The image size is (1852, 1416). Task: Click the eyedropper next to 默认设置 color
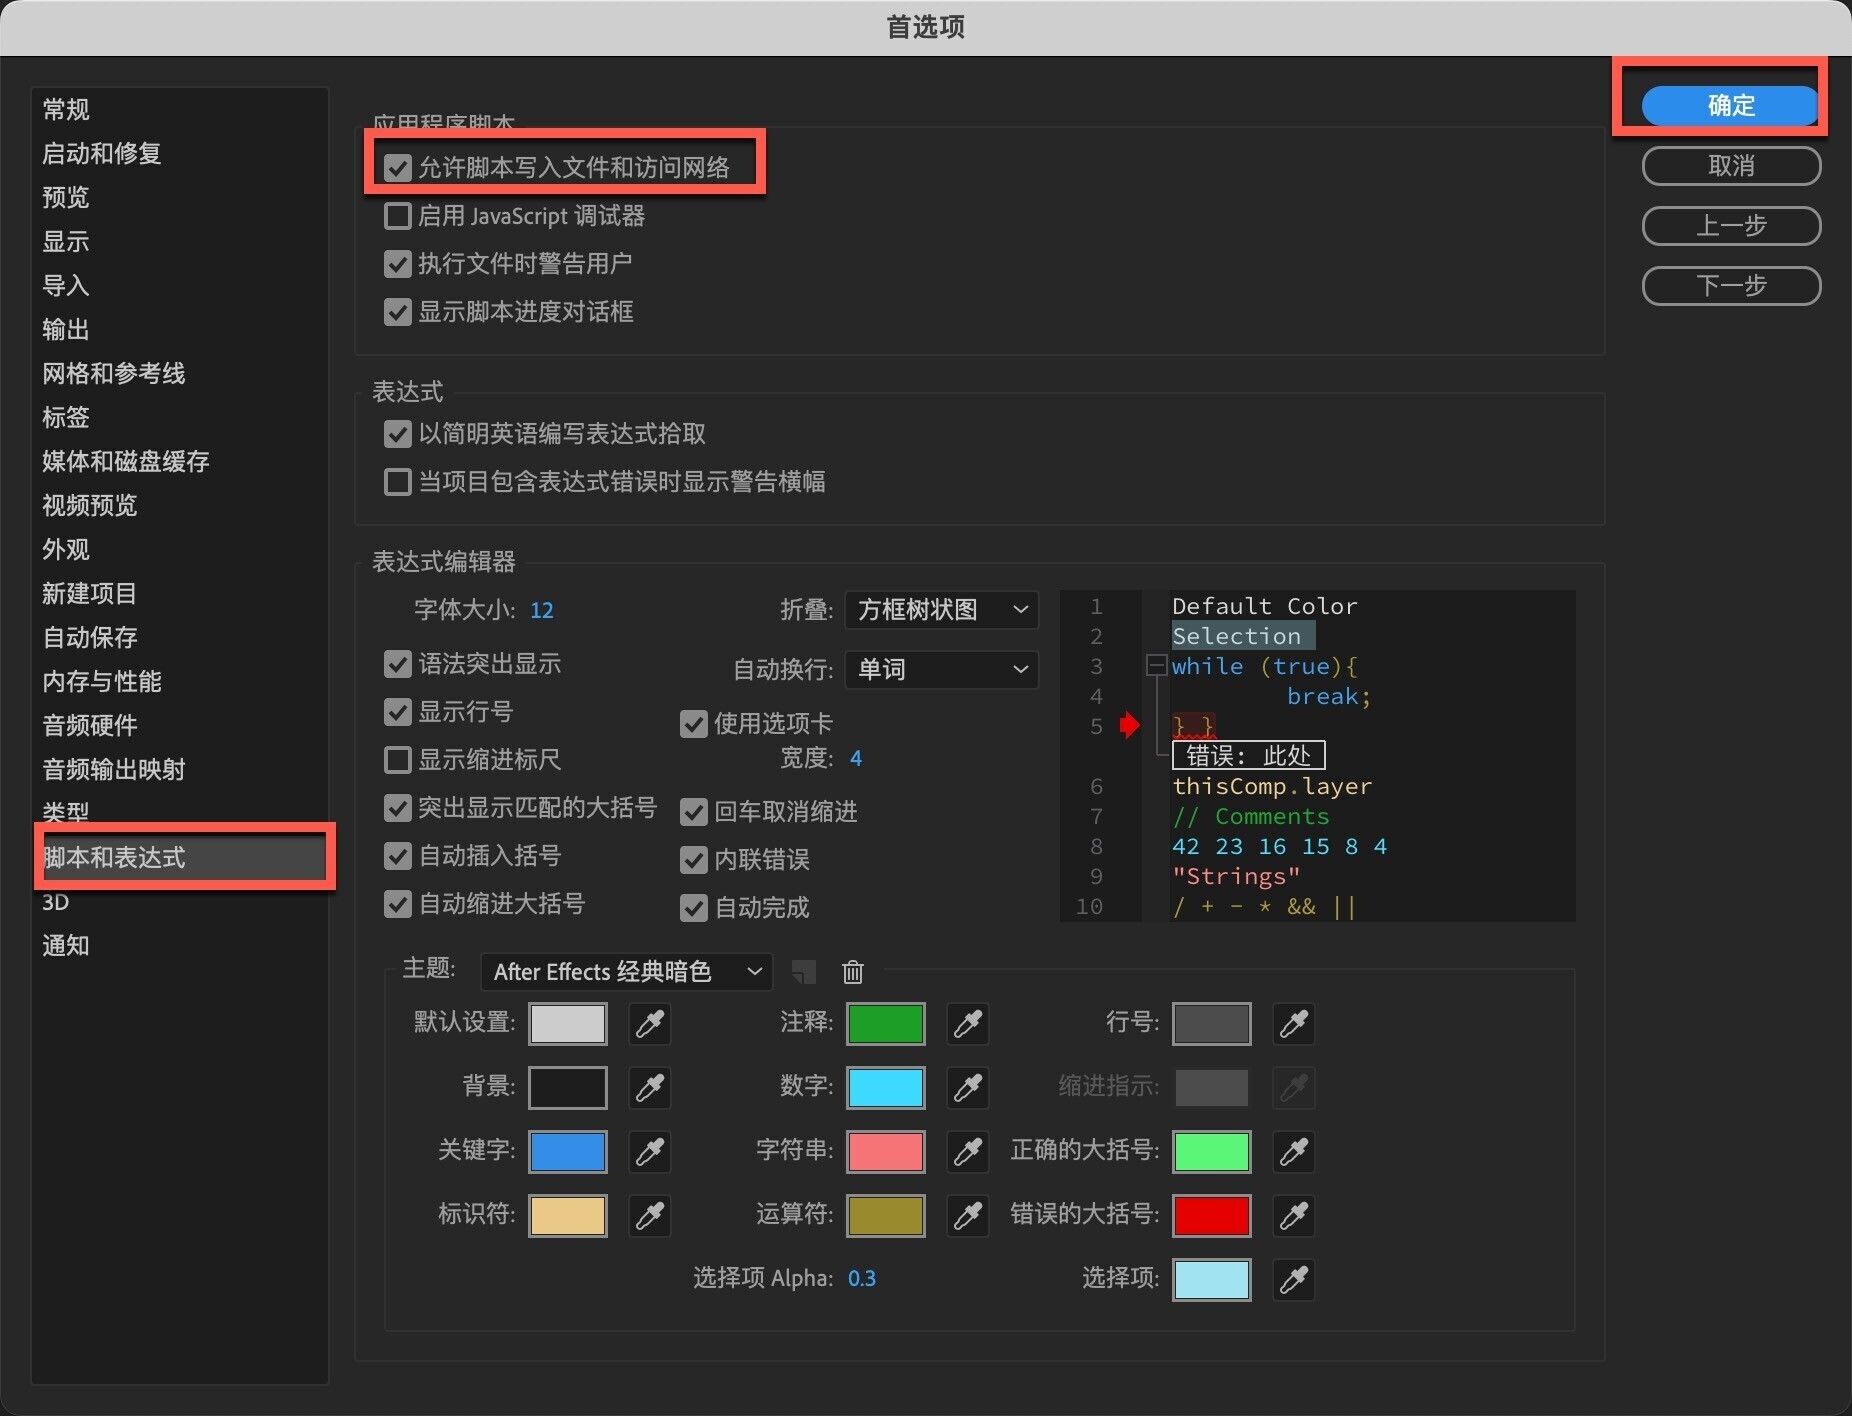pyautogui.click(x=650, y=1024)
